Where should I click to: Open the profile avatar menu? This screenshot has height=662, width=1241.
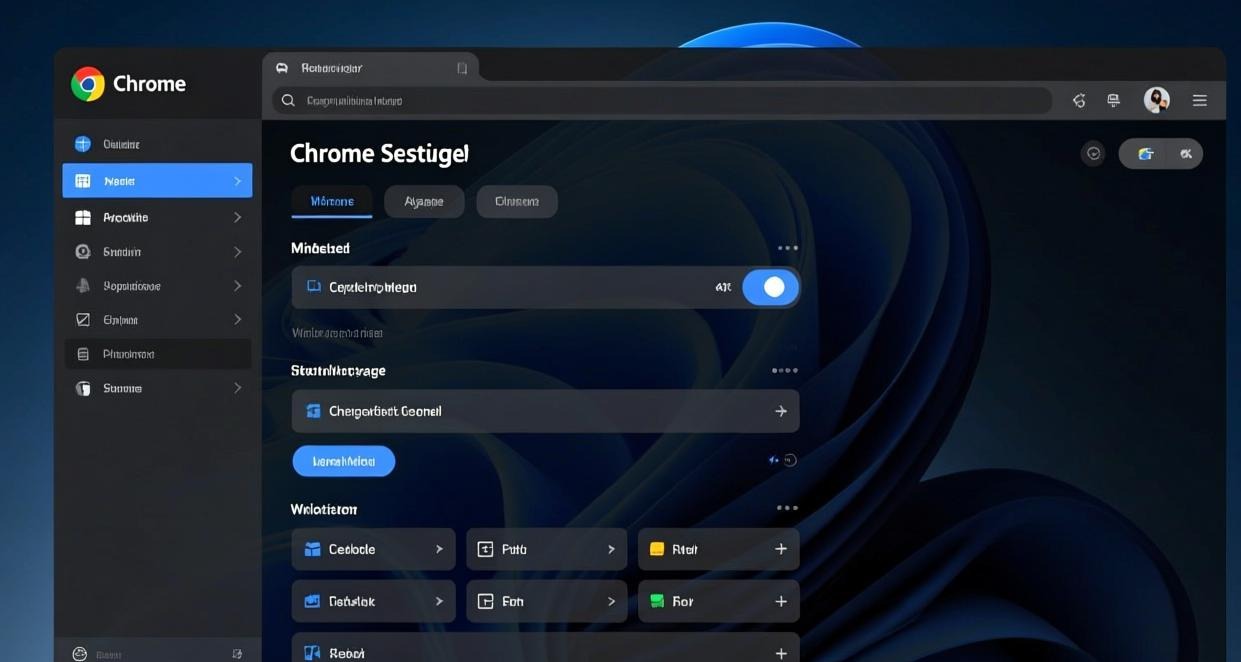[1157, 99]
